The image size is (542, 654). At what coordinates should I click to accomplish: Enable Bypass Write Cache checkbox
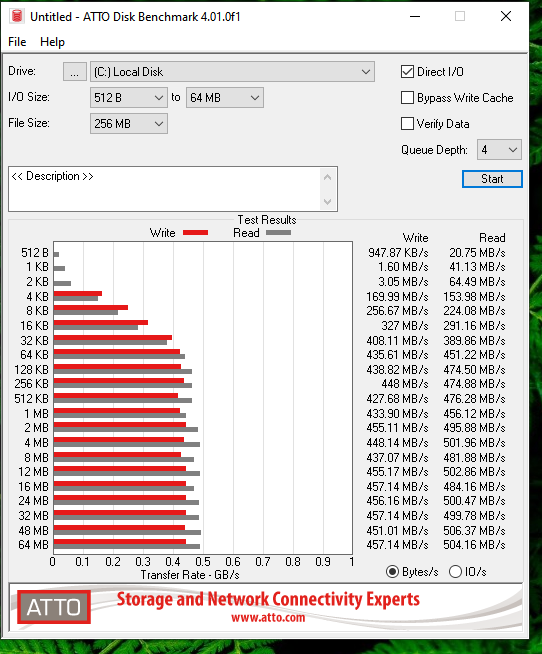tap(407, 98)
